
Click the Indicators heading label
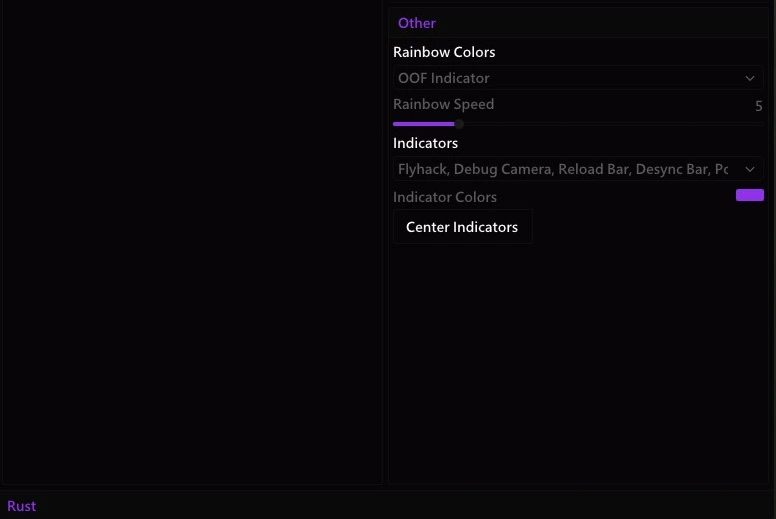(x=425, y=143)
